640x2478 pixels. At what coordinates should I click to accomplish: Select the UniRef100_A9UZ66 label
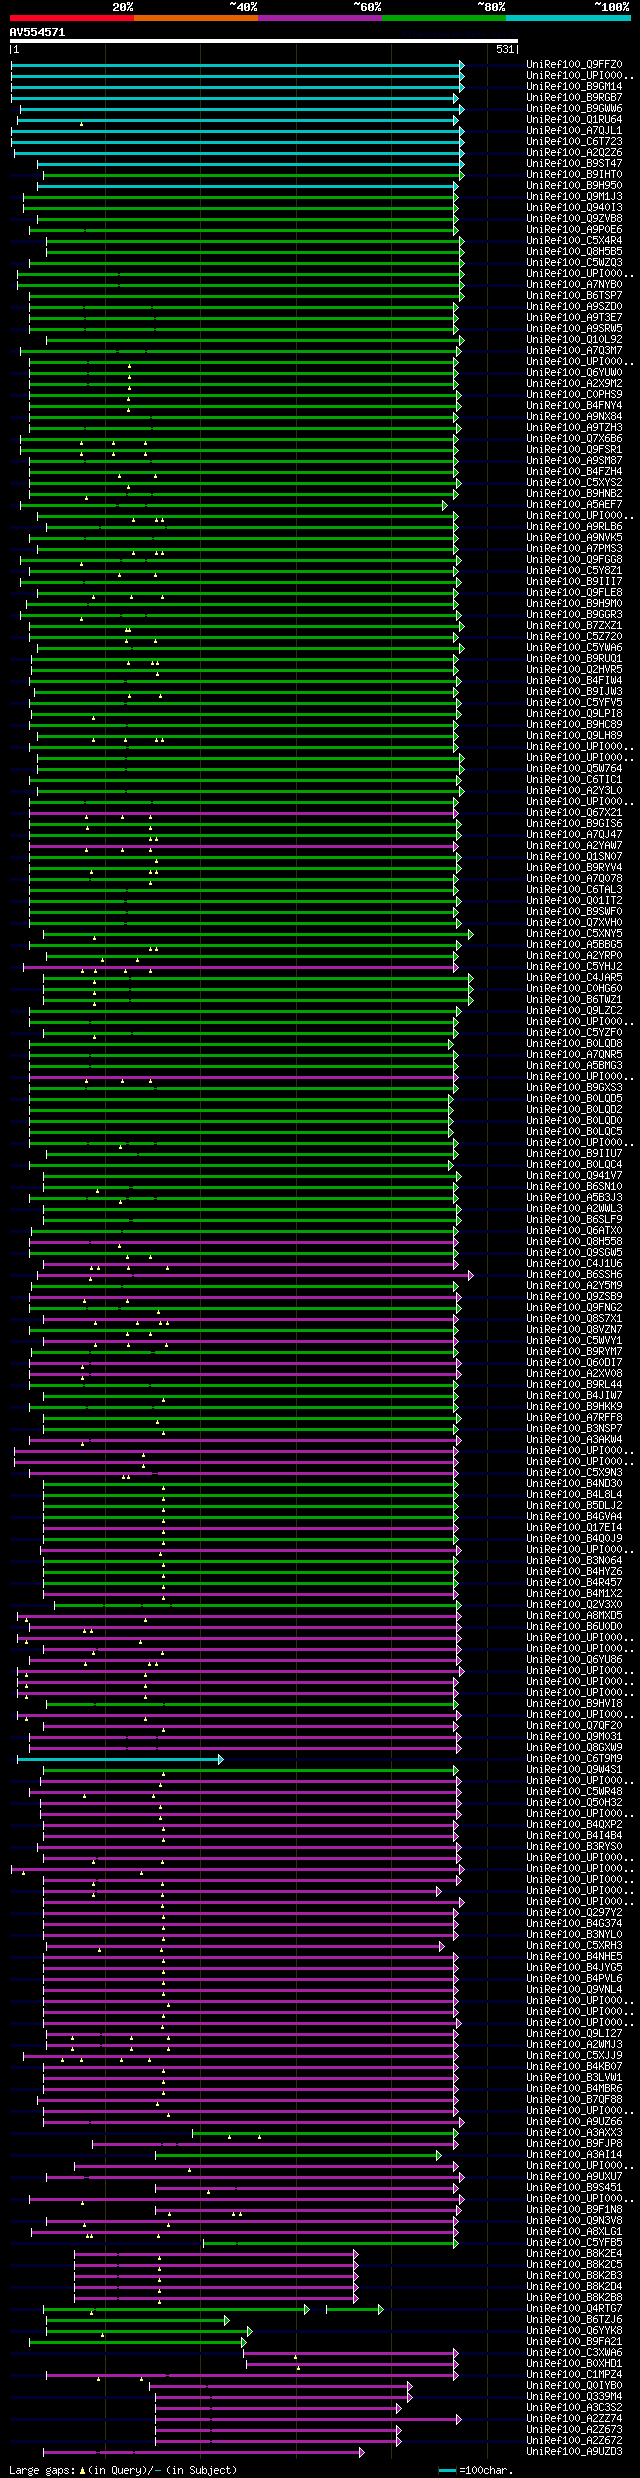tap(574, 2122)
